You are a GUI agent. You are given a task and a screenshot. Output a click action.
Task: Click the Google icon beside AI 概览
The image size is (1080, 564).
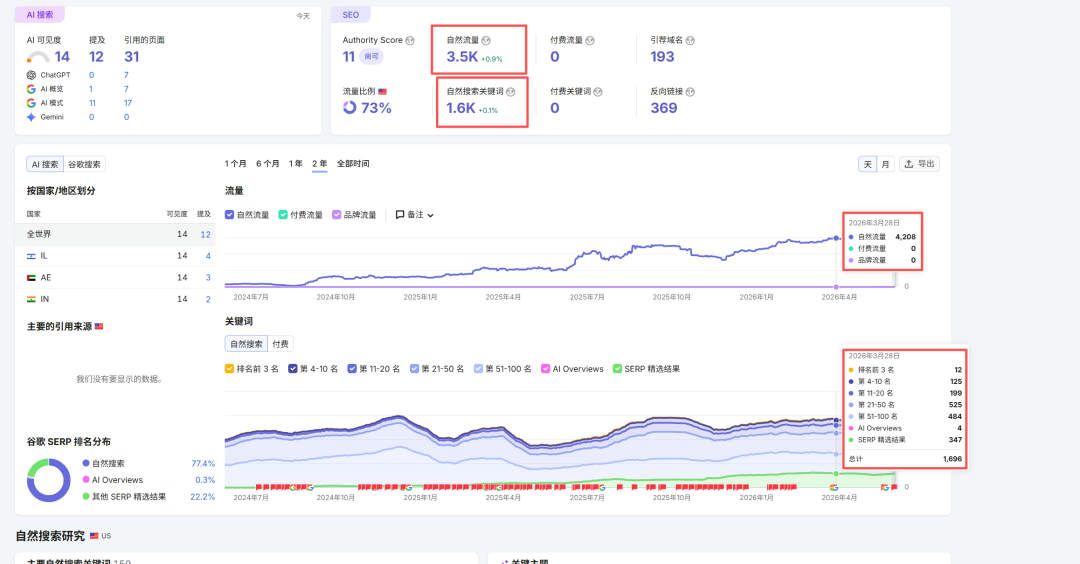pyautogui.click(x=31, y=89)
